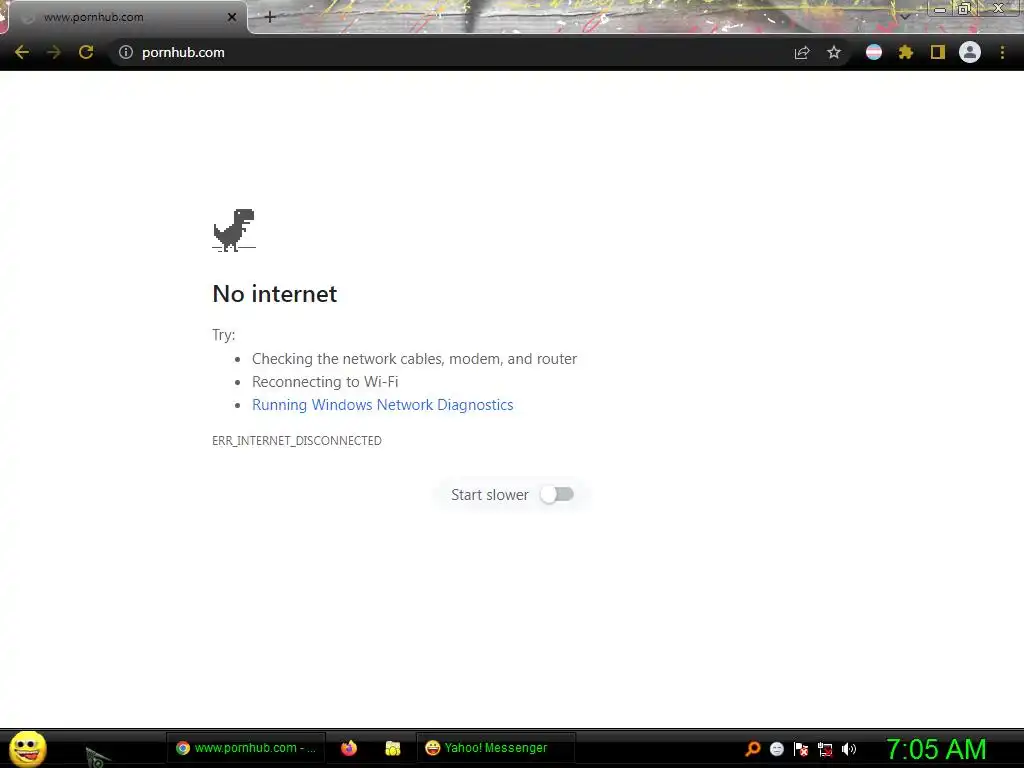The height and width of the screenshot is (768, 1024).
Task: Show the browser side panel
Action: click(x=938, y=52)
